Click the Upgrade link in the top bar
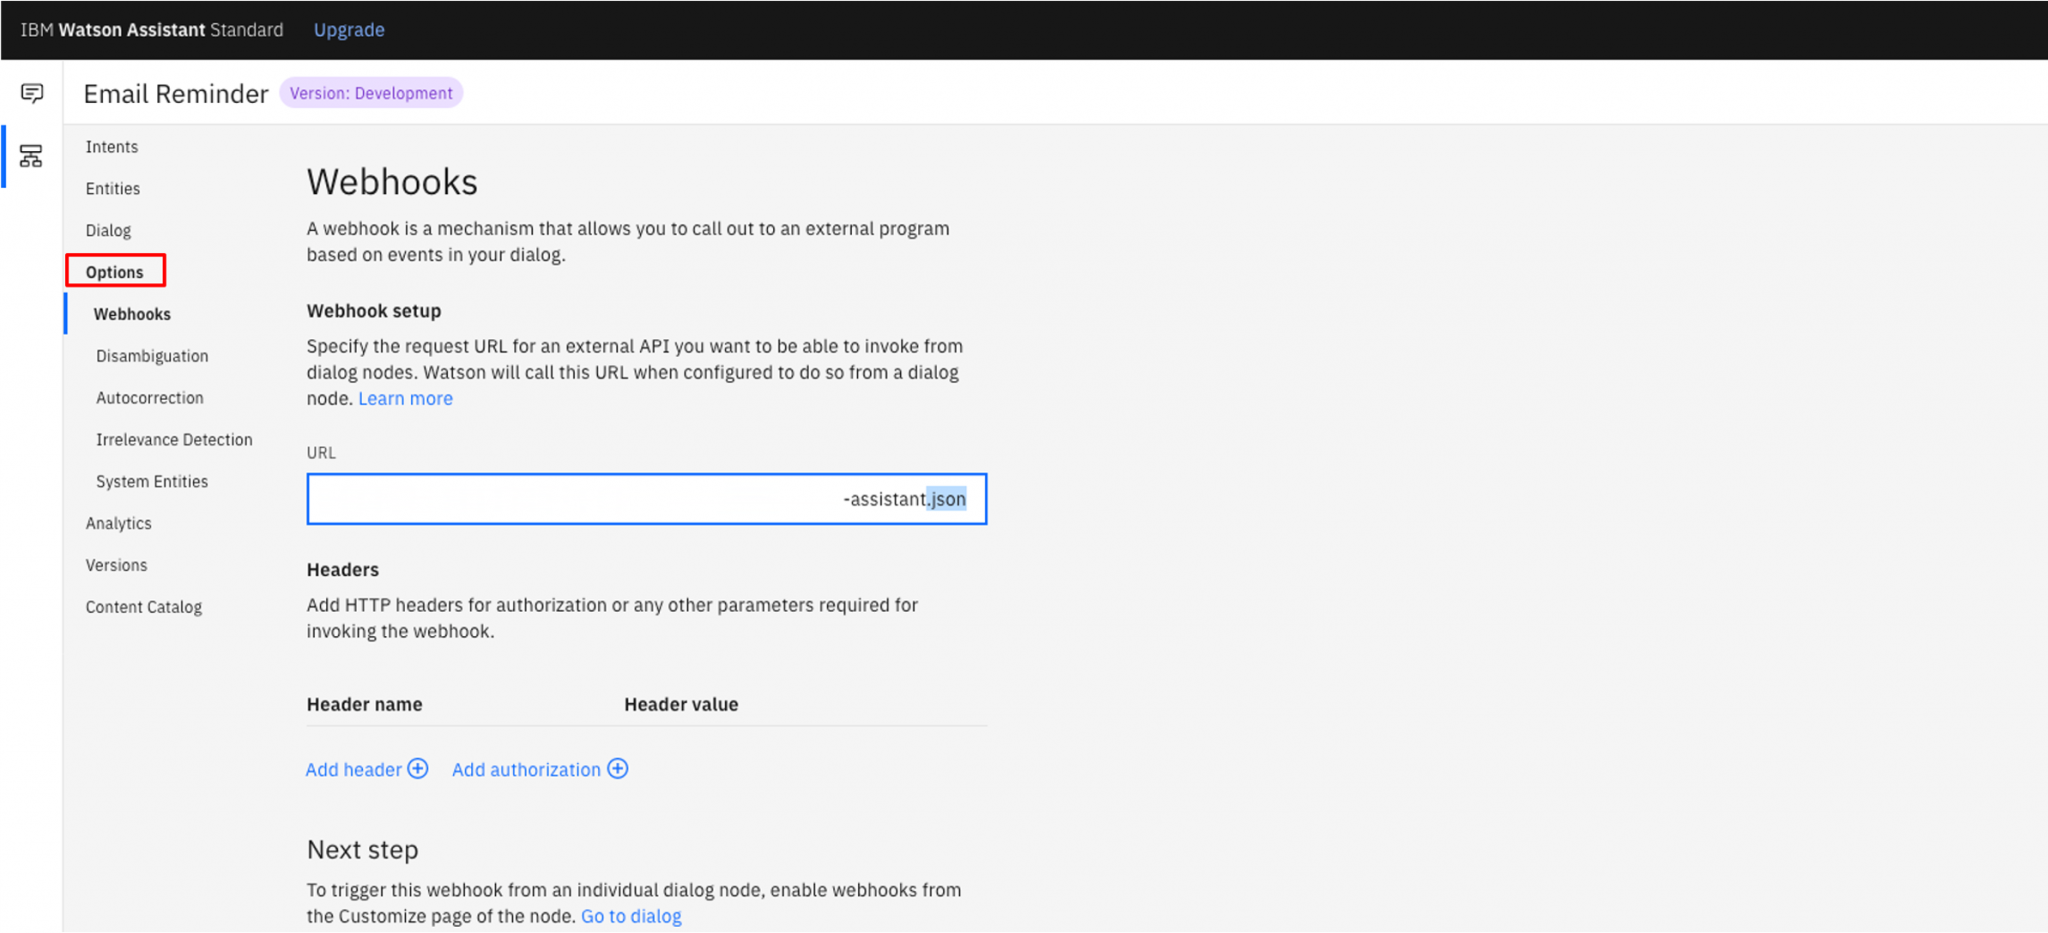The width and height of the screenshot is (2048, 933). [x=348, y=29]
